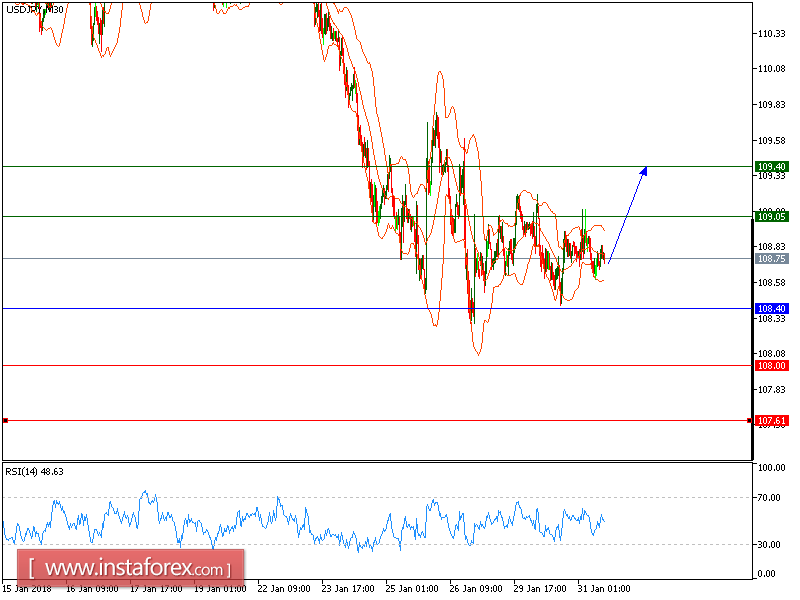Select the green 109.40 resistance price tag
The image size is (800, 600).
tap(770, 165)
